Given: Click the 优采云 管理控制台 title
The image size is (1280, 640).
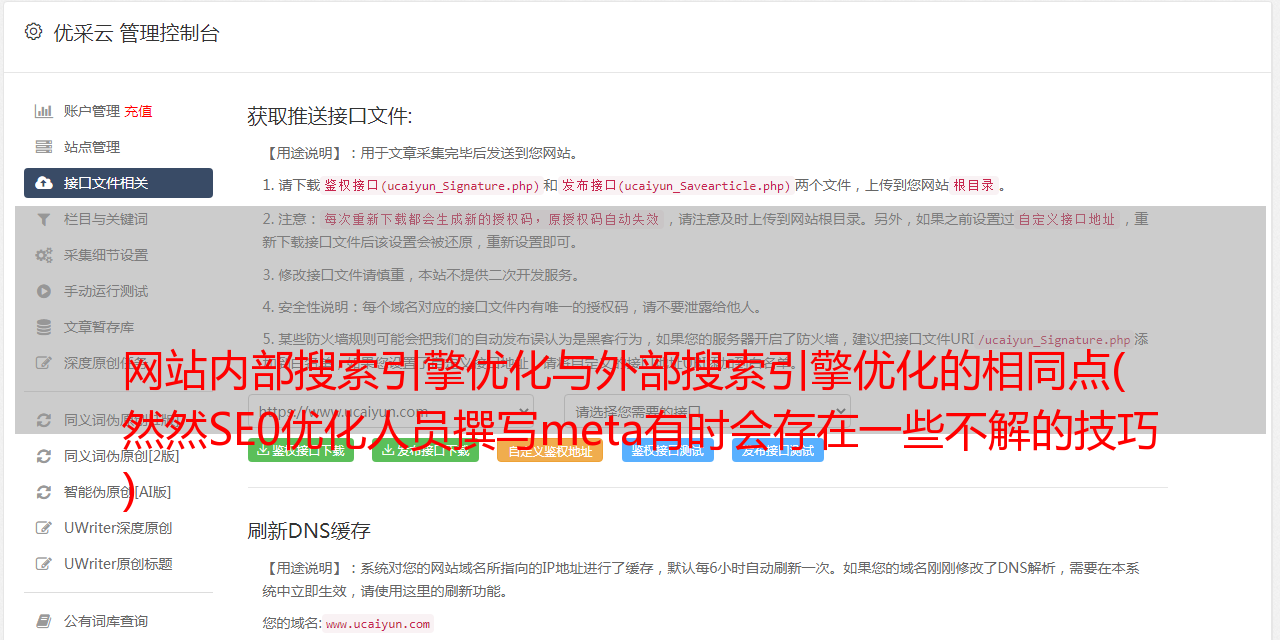Looking at the screenshot, I should click(x=136, y=33).
